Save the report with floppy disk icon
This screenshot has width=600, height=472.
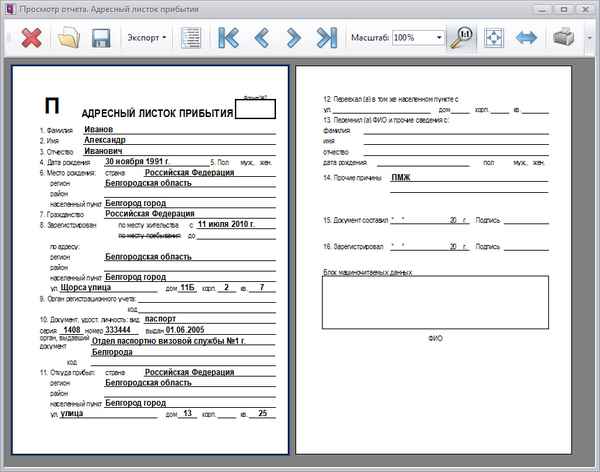100,38
